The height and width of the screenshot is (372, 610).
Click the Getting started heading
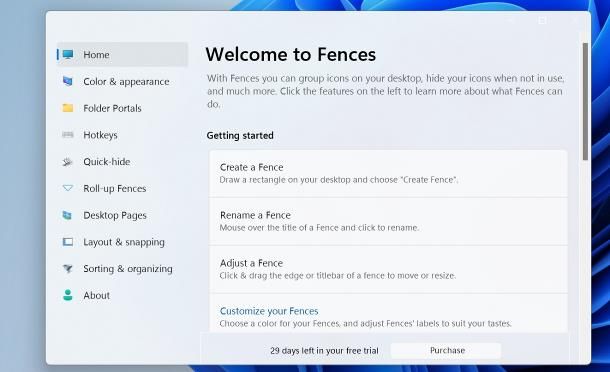(240, 135)
